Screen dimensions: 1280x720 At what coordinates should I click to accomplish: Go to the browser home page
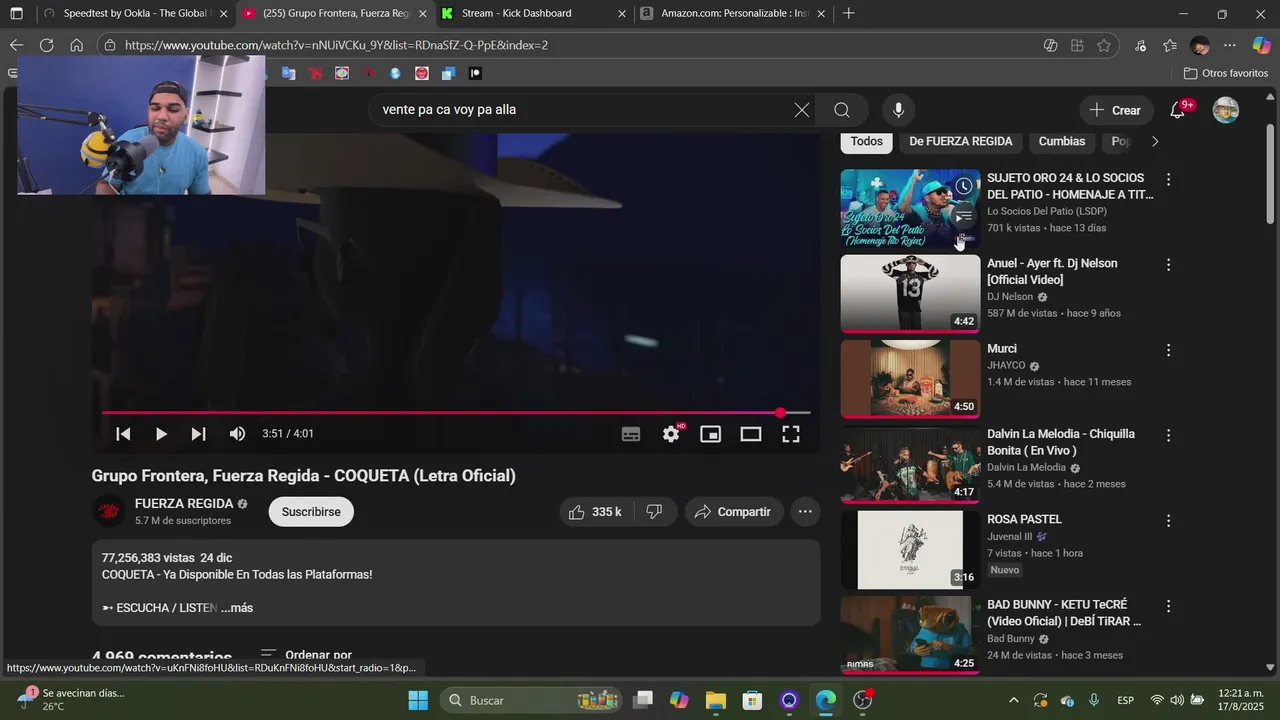(x=76, y=45)
